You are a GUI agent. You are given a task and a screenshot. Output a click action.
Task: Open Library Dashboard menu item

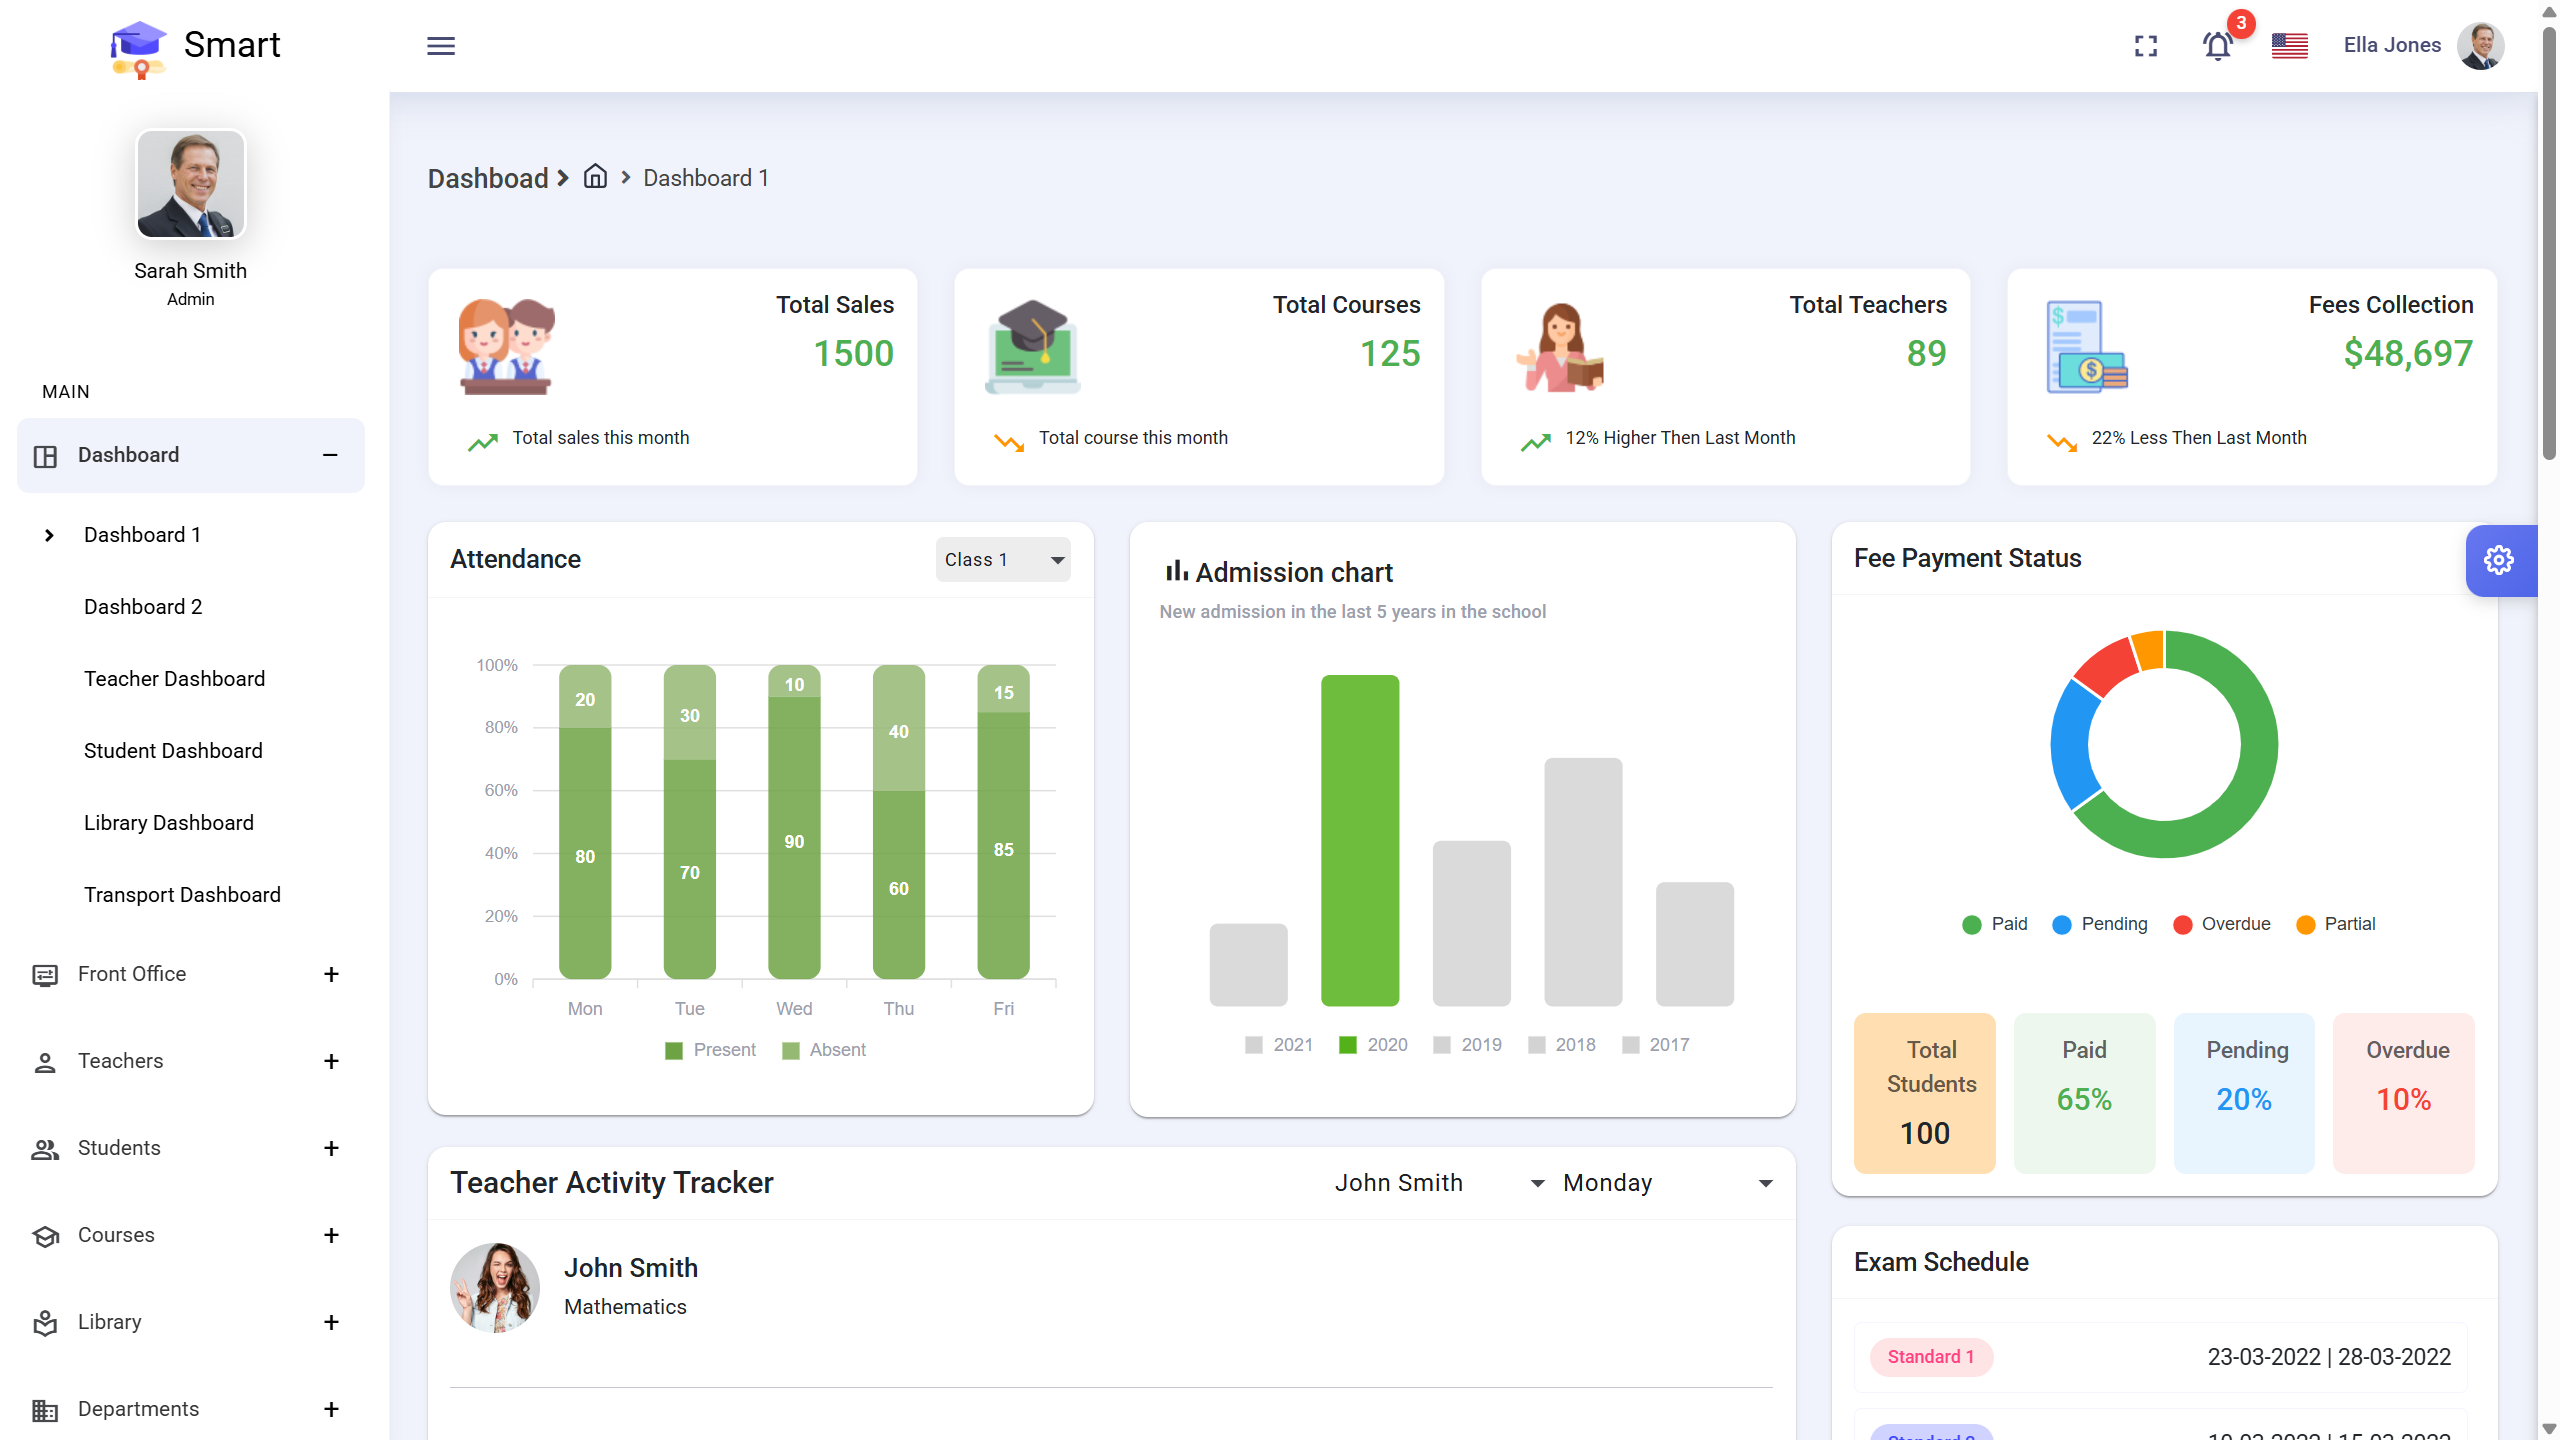pyautogui.click(x=168, y=823)
